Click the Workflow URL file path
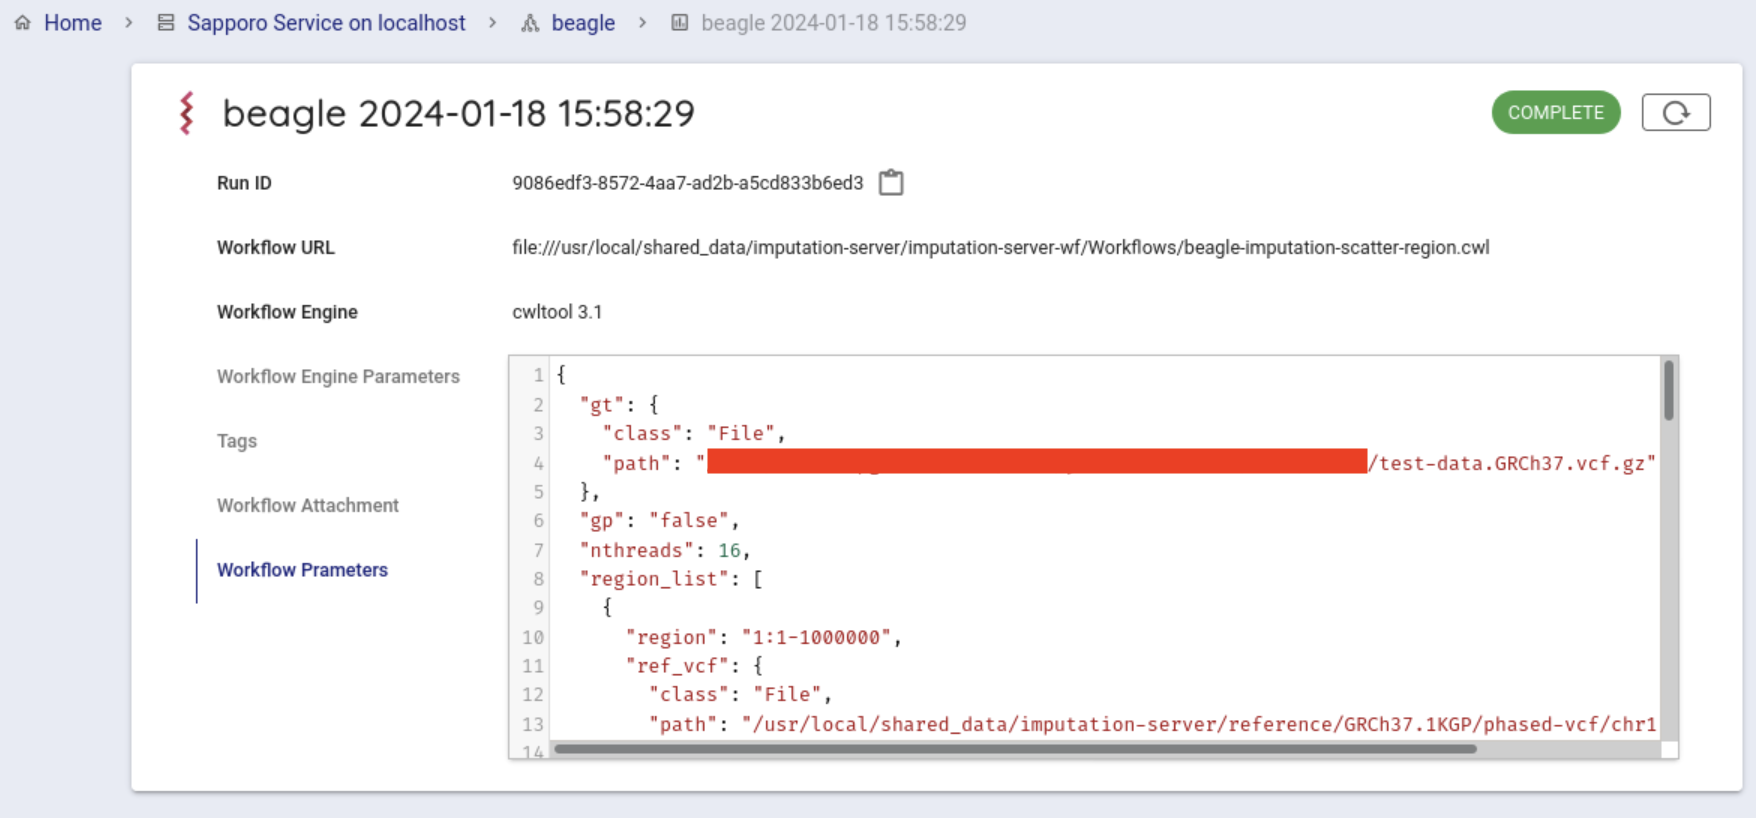1756x818 pixels. click(1000, 248)
